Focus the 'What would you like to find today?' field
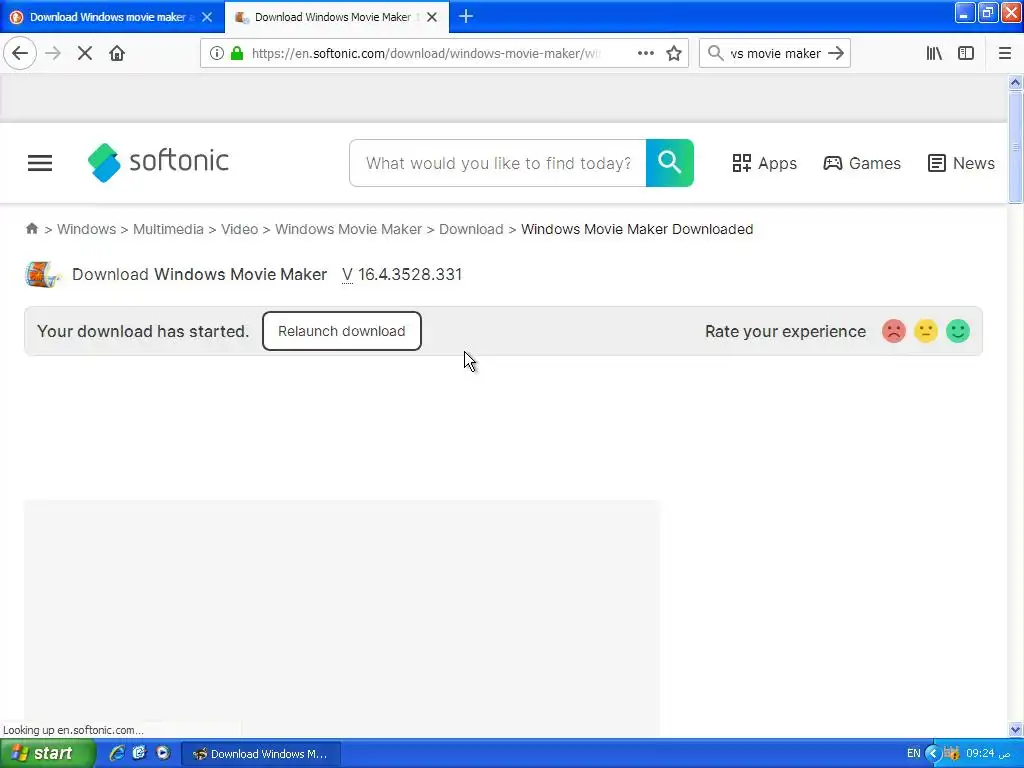This screenshot has width=1024, height=768. [x=498, y=163]
